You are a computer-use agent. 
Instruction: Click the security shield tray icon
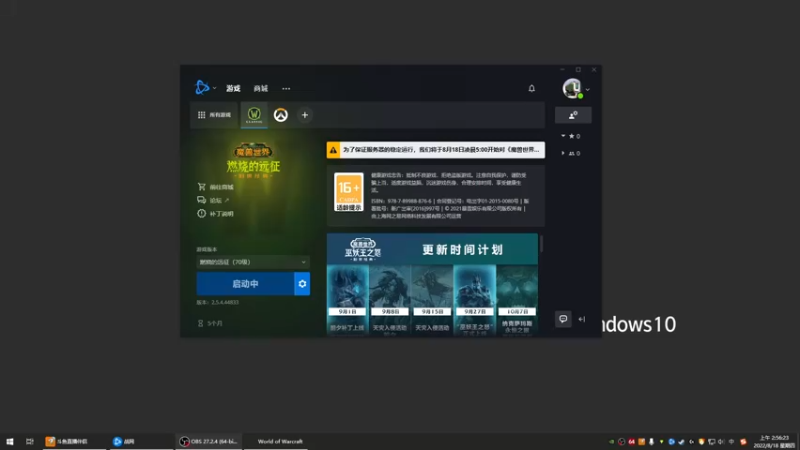(x=702, y=442)
